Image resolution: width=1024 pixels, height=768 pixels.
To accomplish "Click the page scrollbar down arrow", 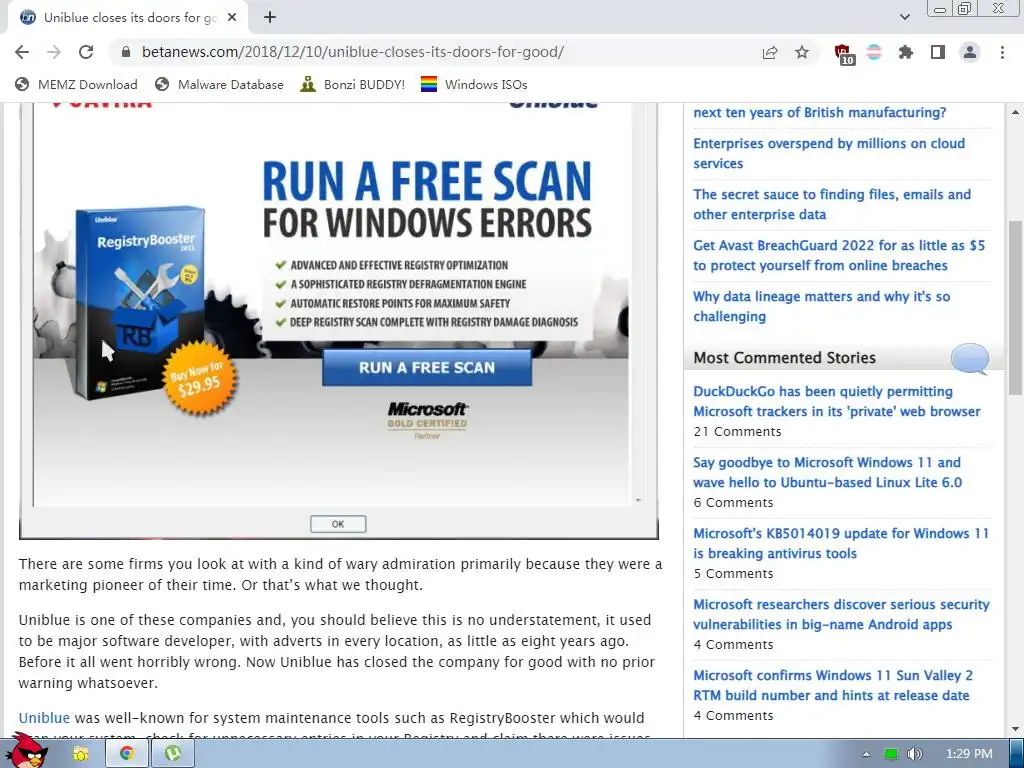I will point(1016,729).
